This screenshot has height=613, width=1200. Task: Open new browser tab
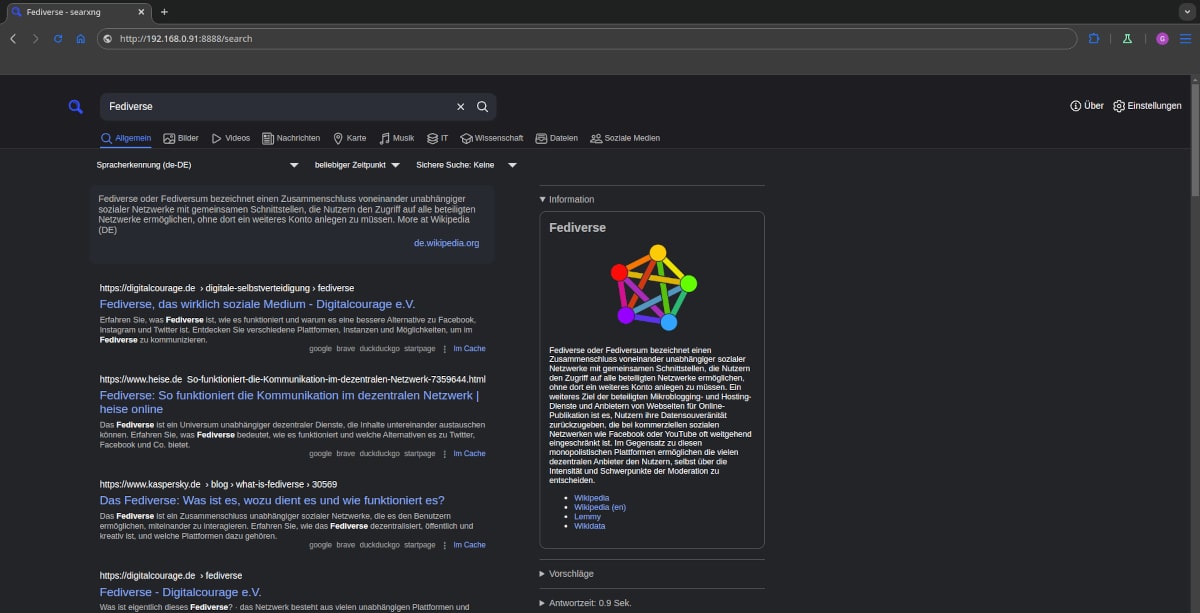[x=164, y=12]
